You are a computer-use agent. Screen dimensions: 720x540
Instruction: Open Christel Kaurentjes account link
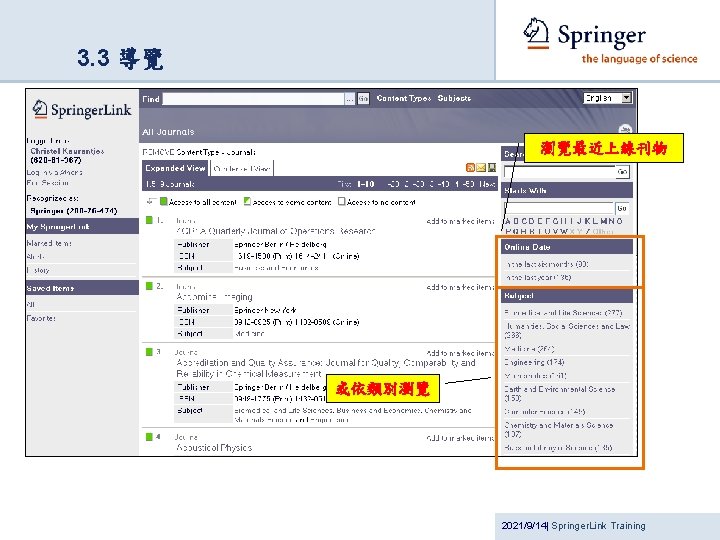click(x=67, y=151)
